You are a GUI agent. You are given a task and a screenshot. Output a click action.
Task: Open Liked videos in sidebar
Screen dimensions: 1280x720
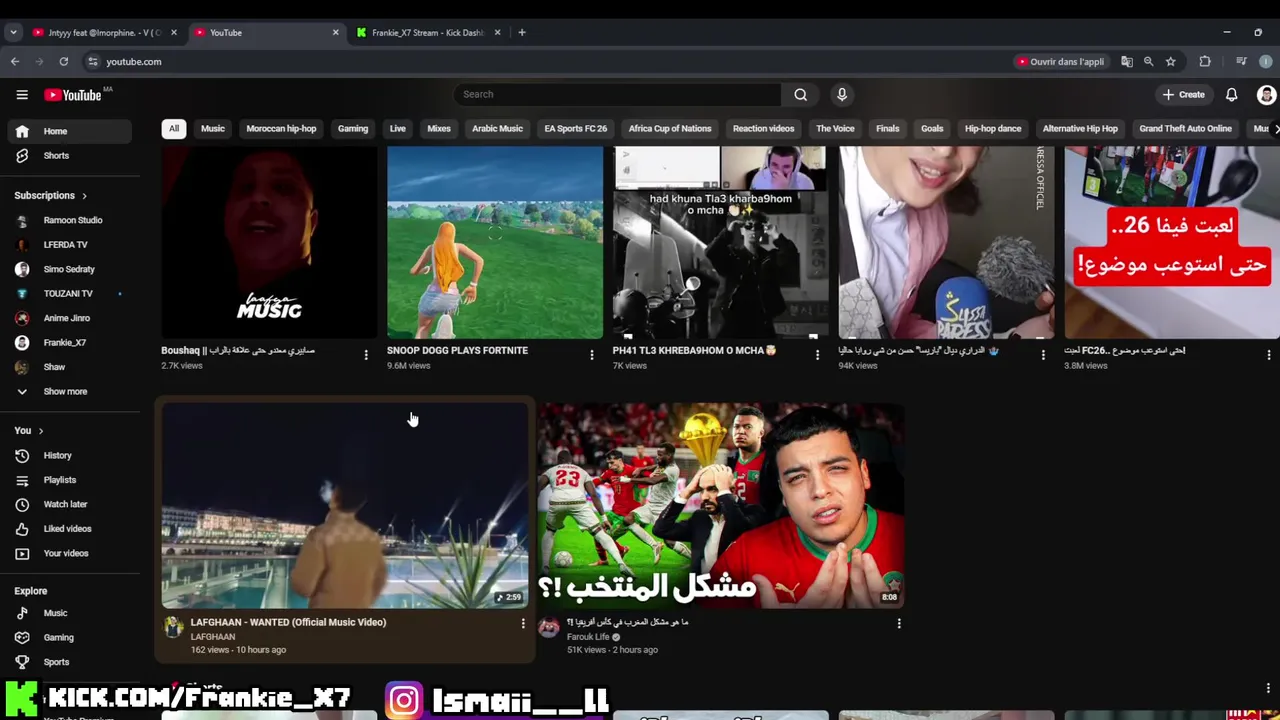69,529
